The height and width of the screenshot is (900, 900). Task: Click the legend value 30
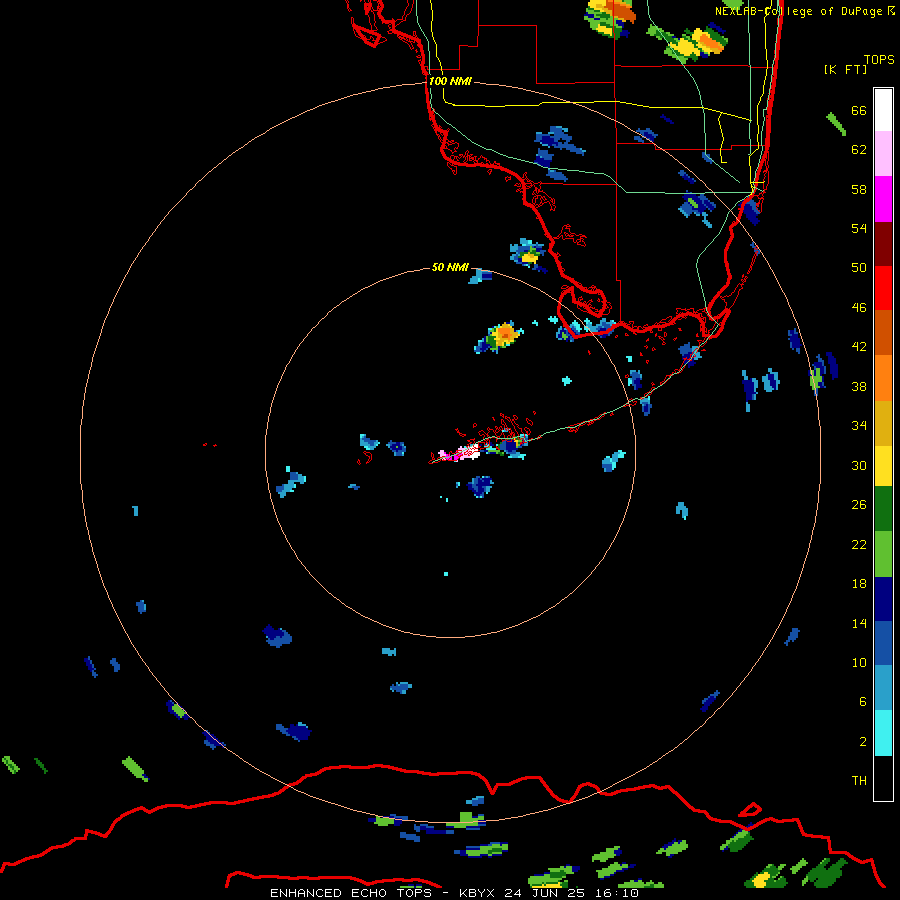pos(859,465)
